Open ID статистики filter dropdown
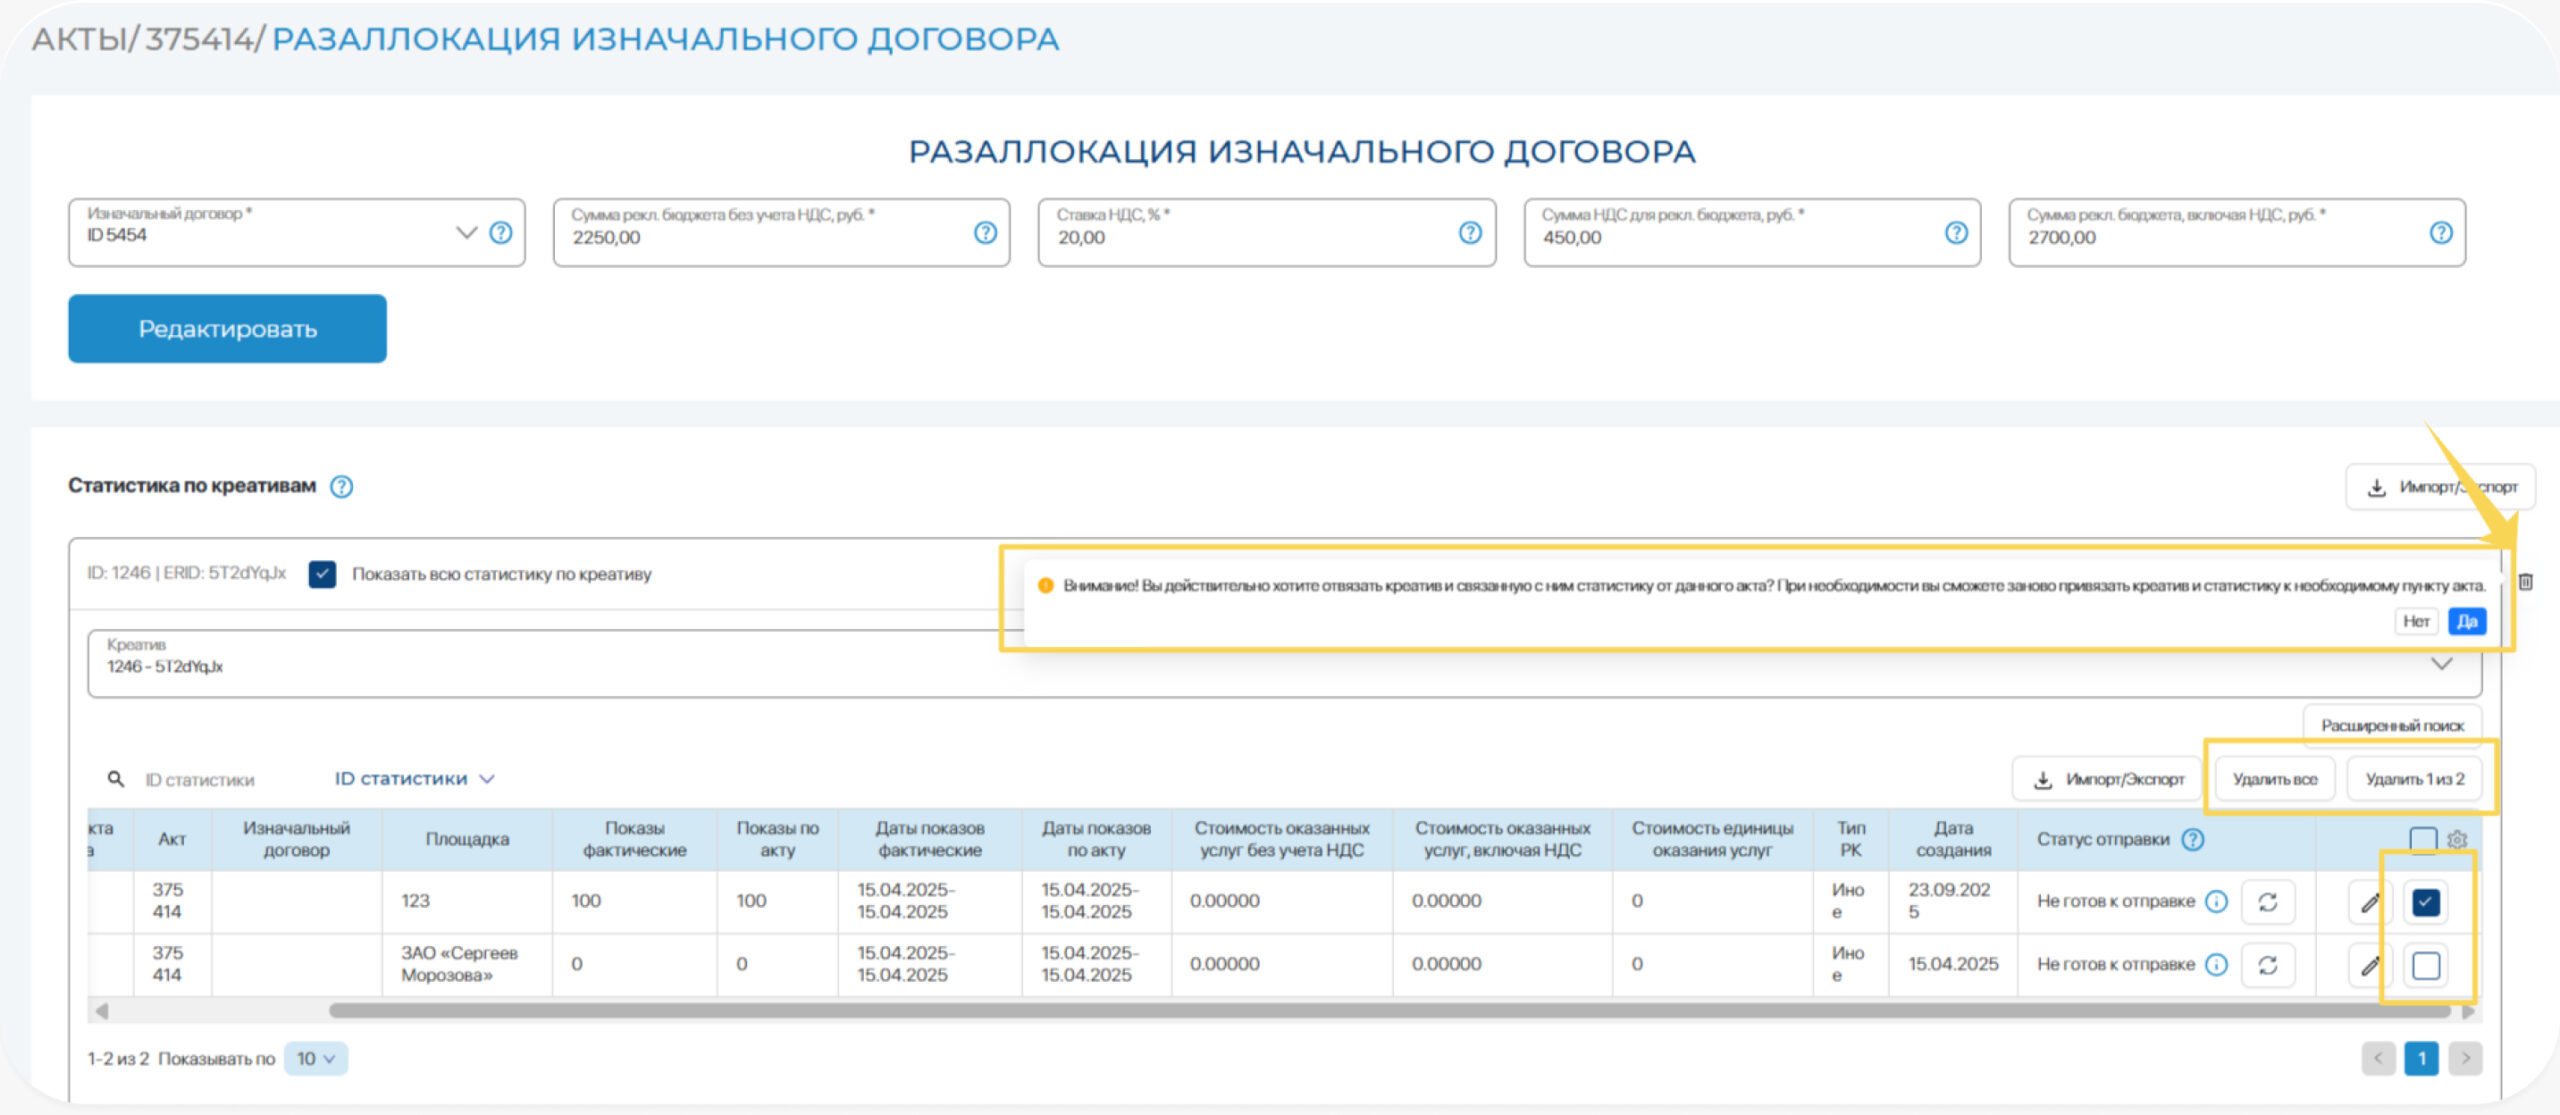The height and width of the screenshot is (1115, 2560). coord(414,779)
